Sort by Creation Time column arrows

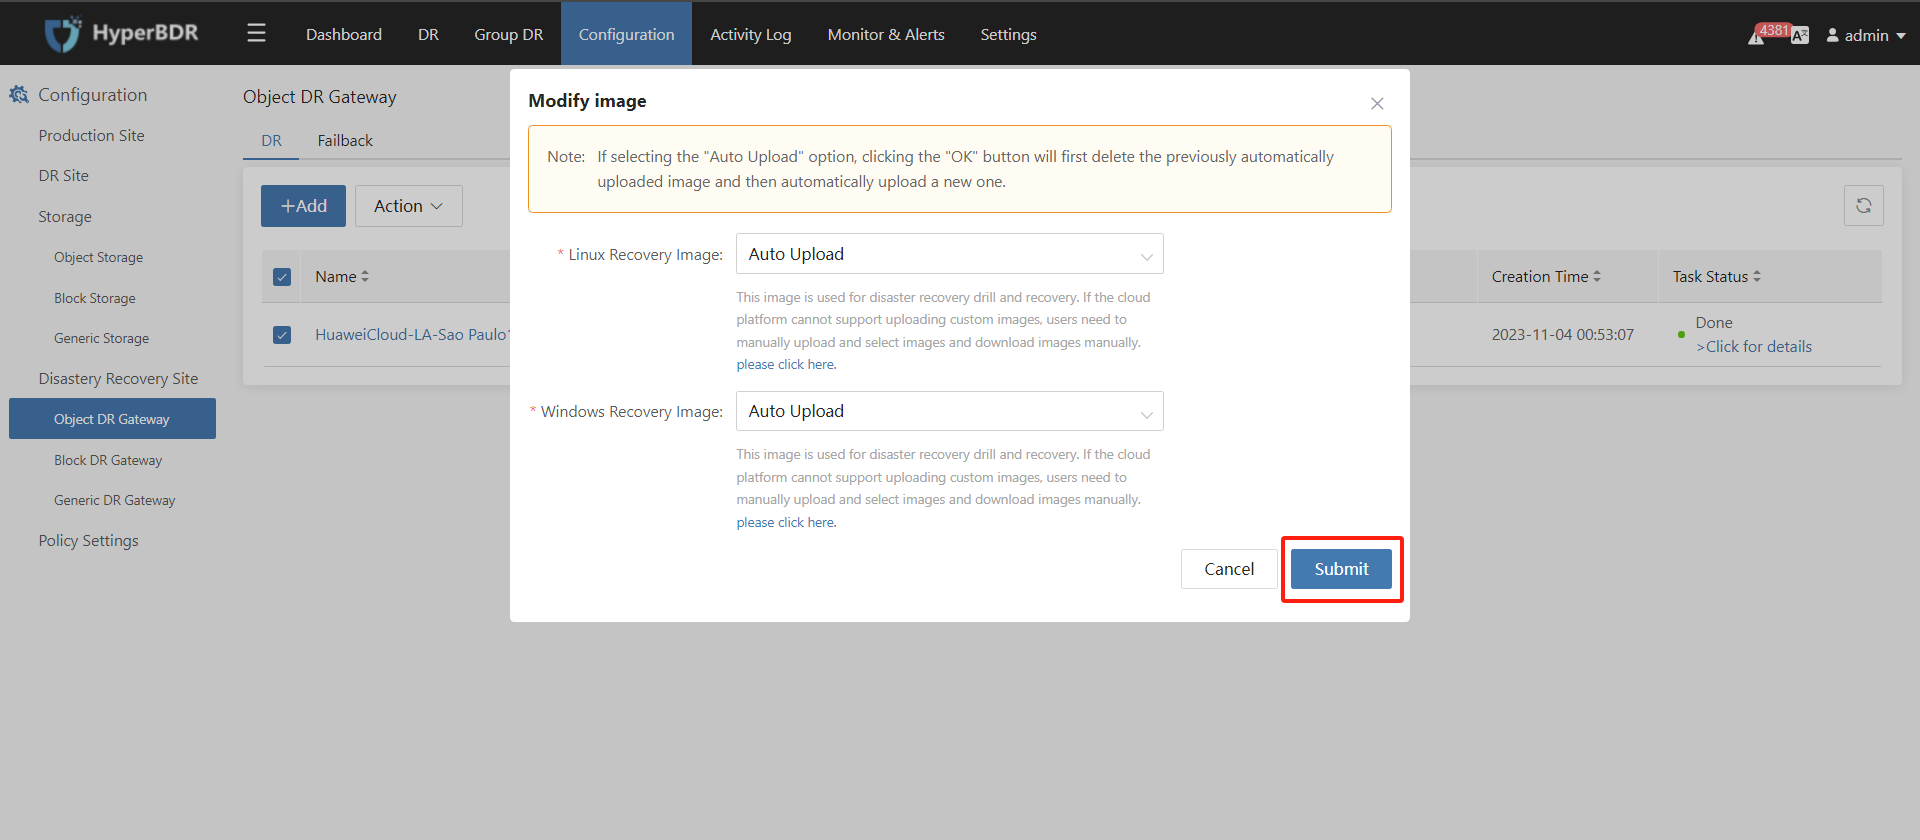coord(1597,276)
